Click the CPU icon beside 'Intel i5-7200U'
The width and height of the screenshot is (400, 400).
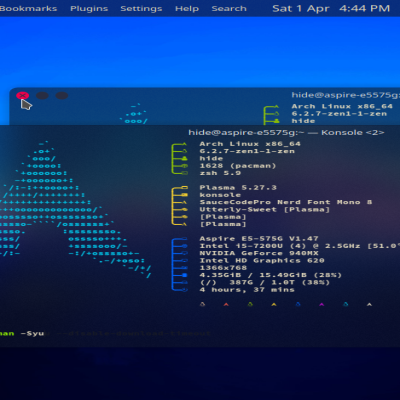pos(184,246)
